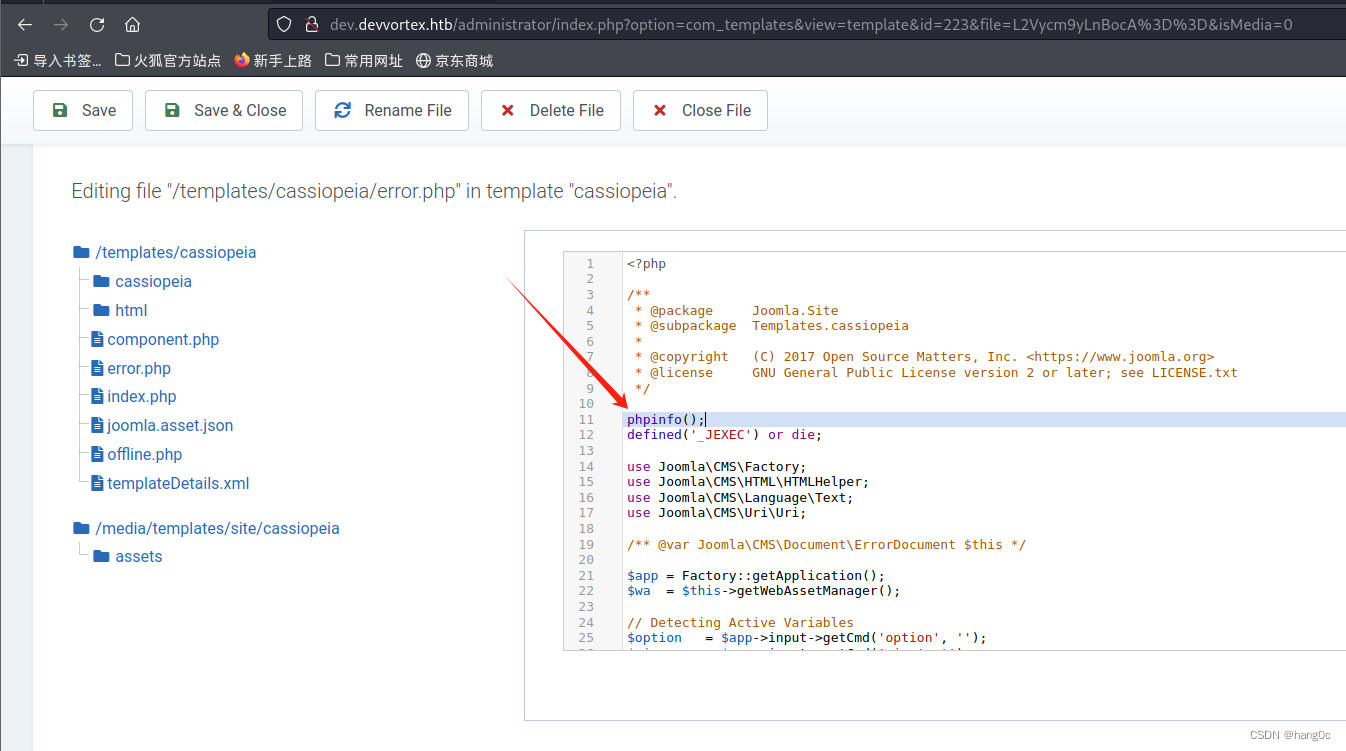This screenshot has width=1346, height=751.
Task: Click the Save button
Action: [x=83, y=110]
